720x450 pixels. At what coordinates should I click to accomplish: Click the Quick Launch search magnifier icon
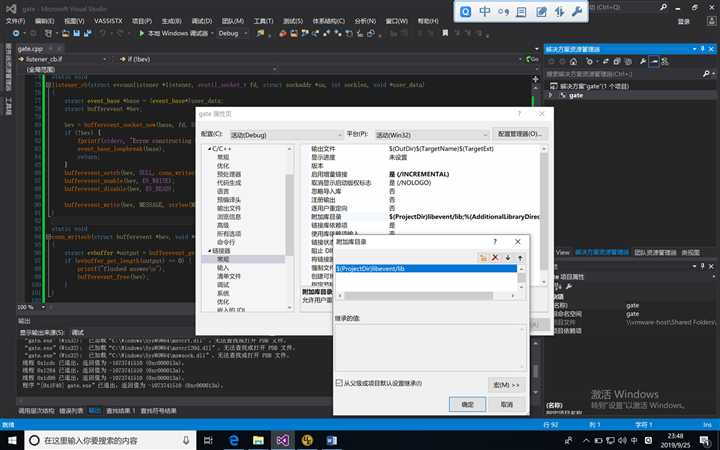pyautogui.click(x=664, y=7)
